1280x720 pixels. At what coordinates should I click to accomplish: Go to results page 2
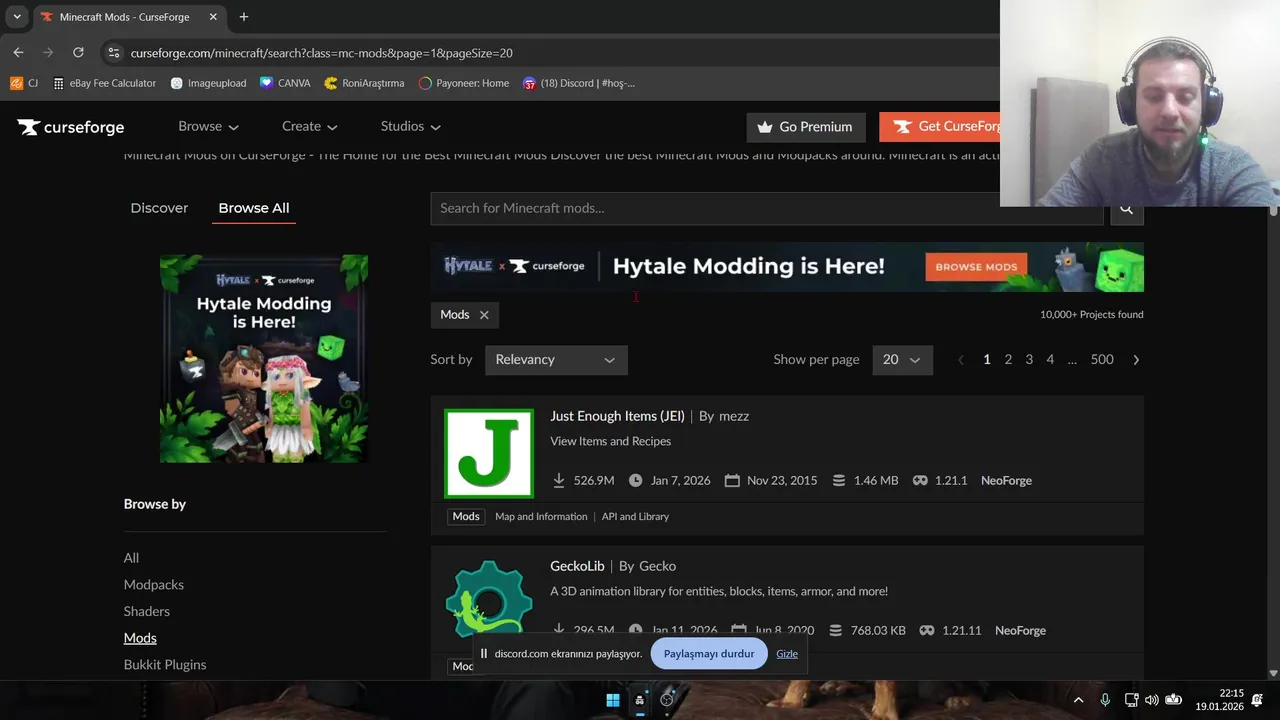(1008, 360)
